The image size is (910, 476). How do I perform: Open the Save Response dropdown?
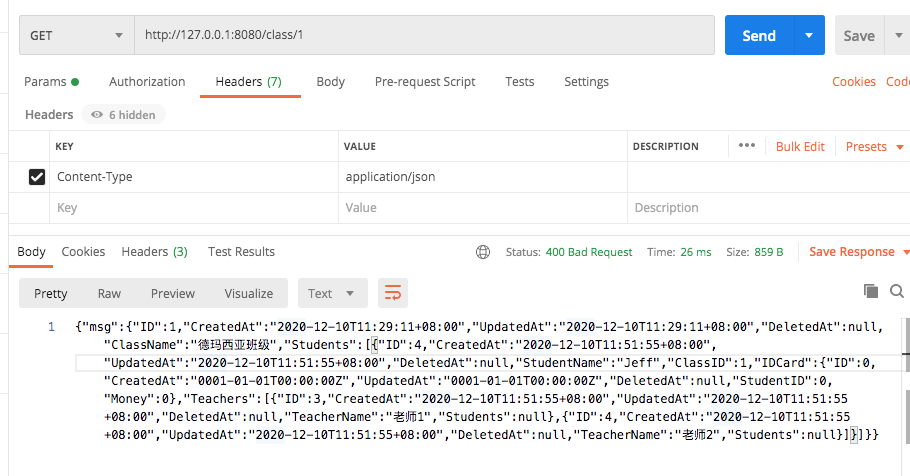[x=859, y=252]
